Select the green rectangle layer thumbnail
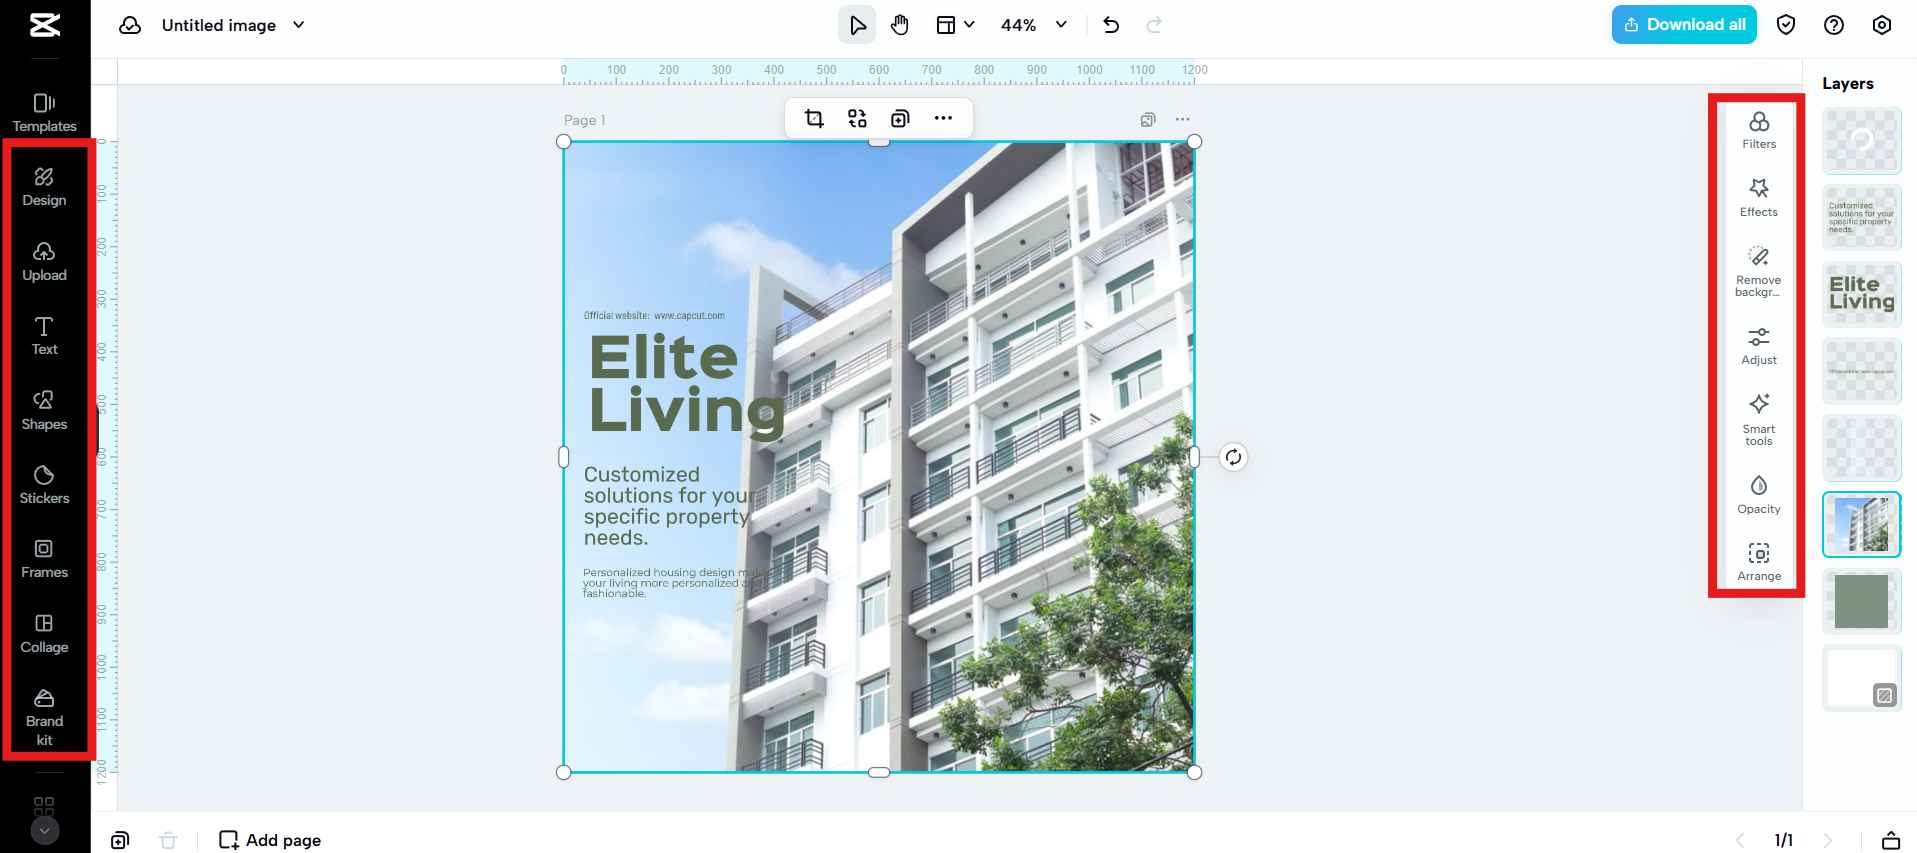The width and height of the screenshot is (1917, 853). (1861, 601)
